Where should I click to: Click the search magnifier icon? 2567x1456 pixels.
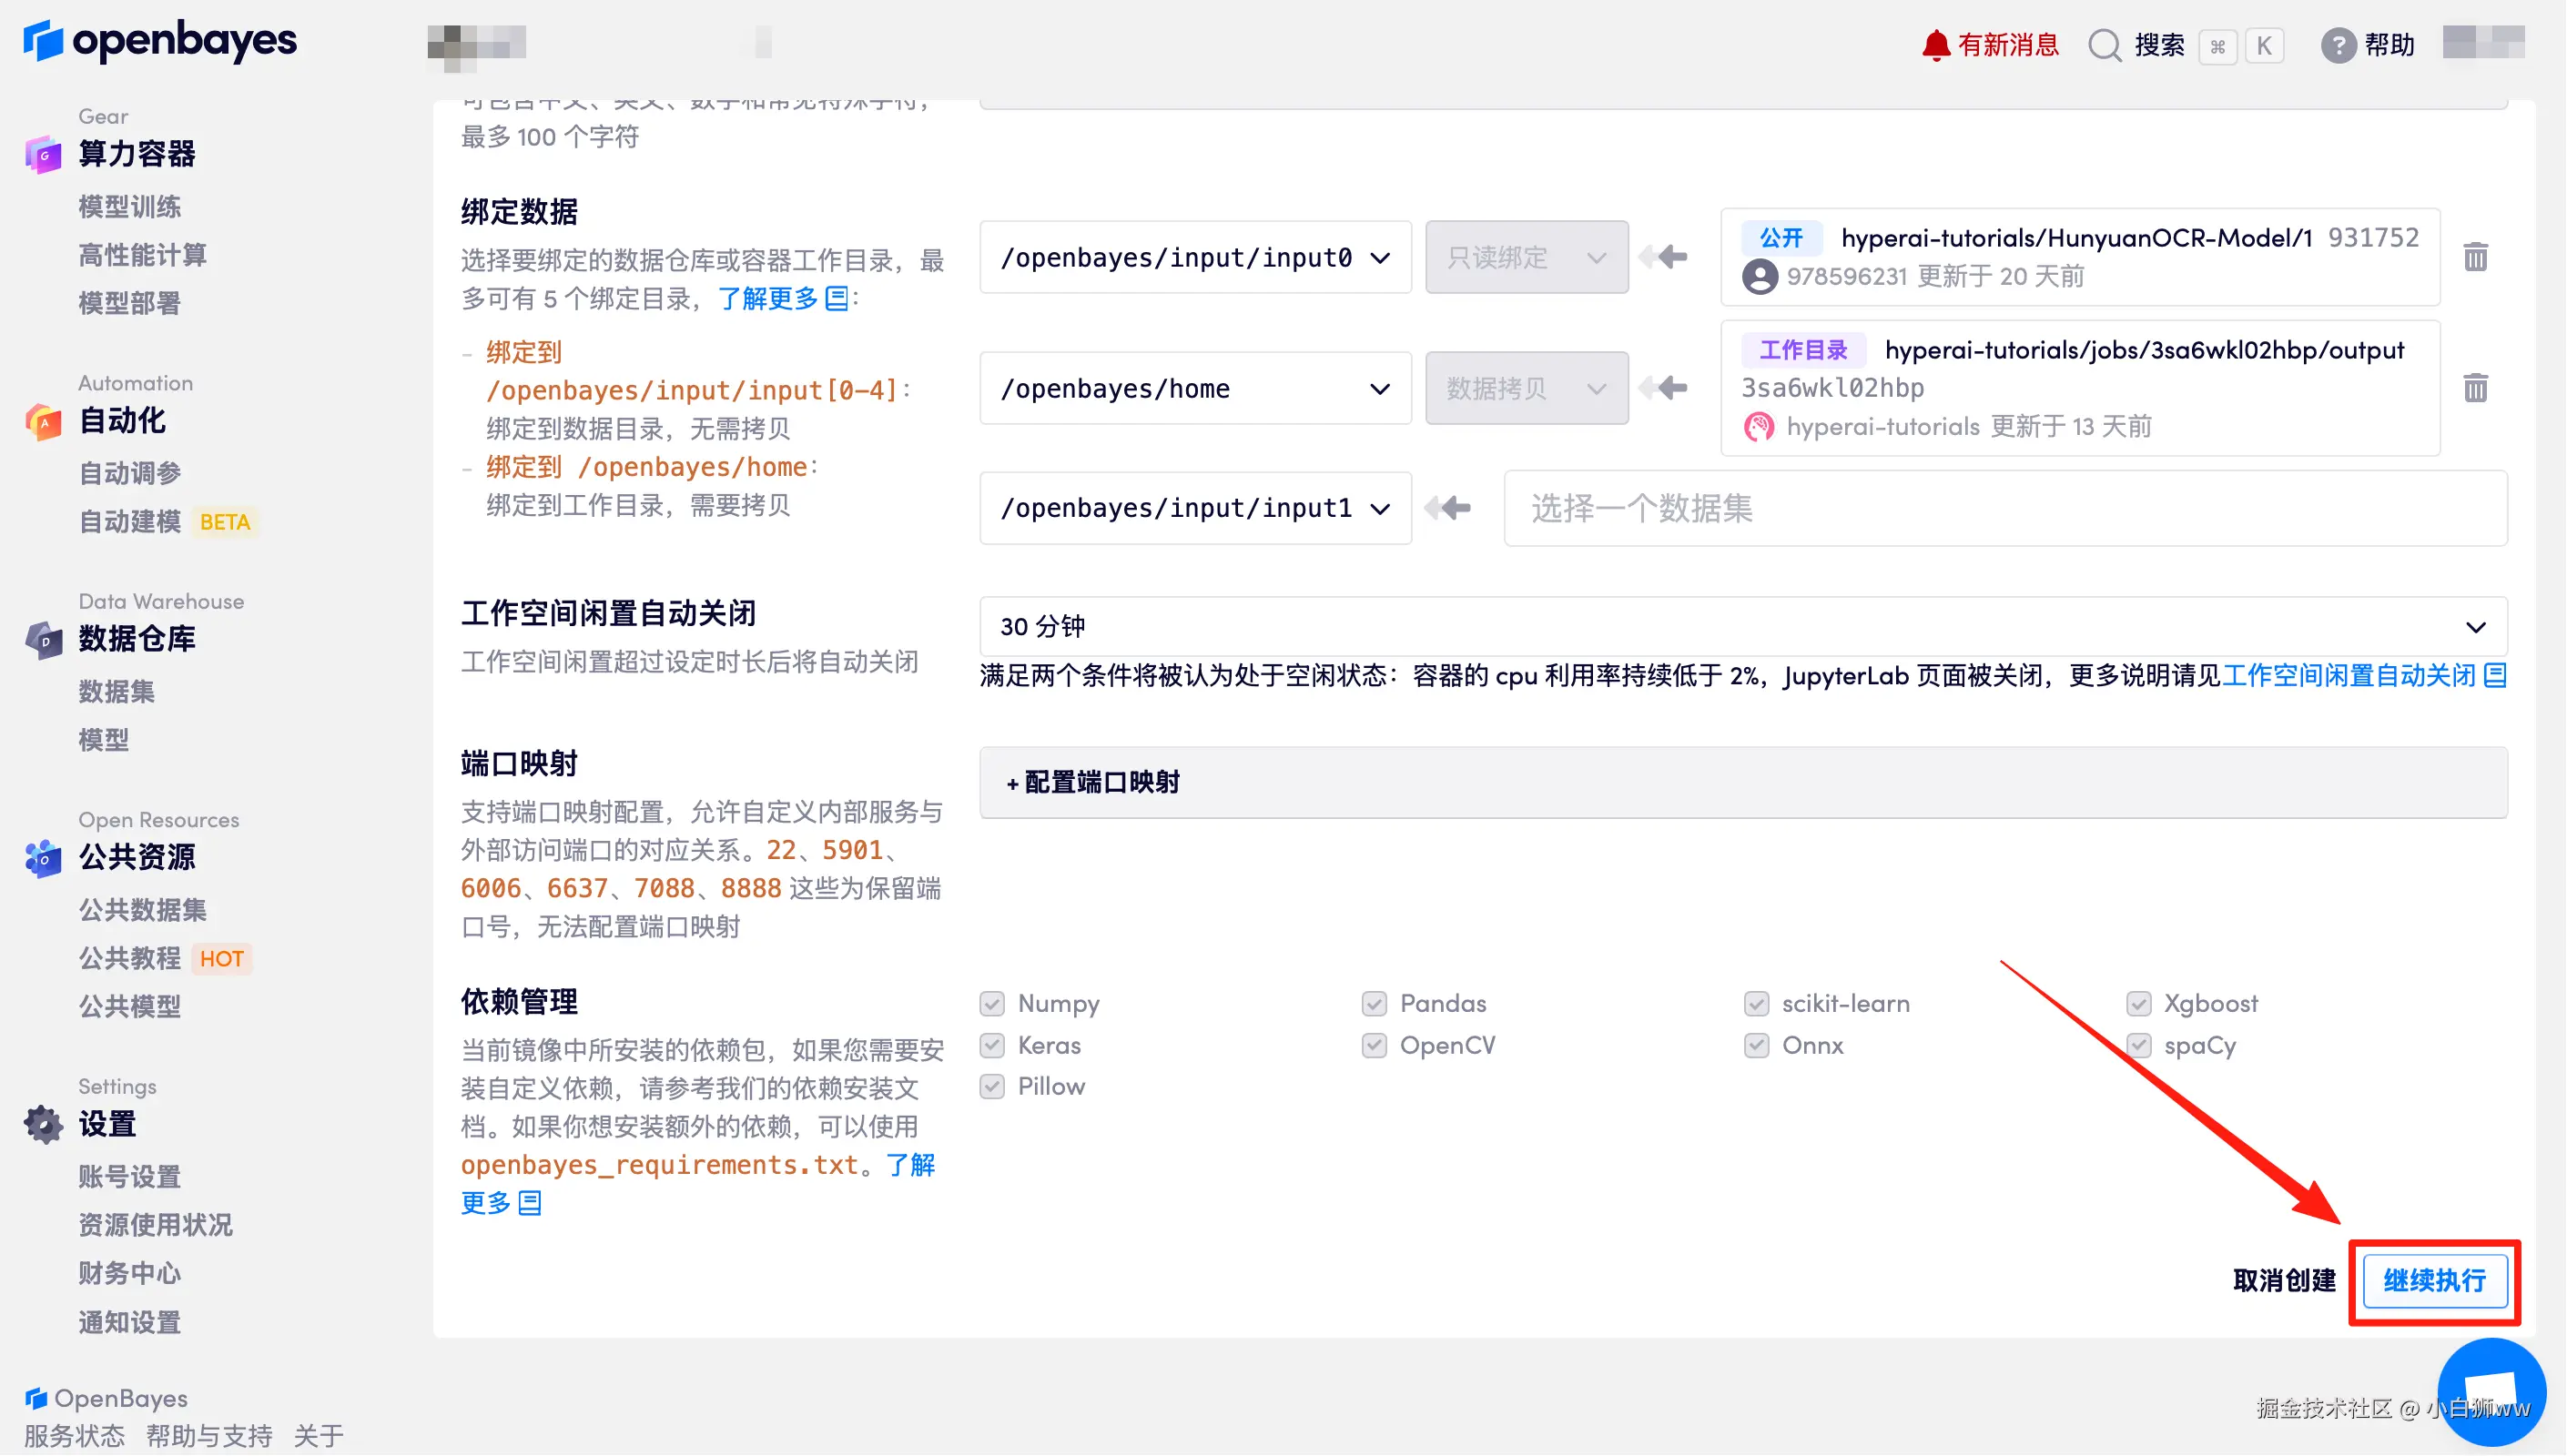click(2104, 45)
